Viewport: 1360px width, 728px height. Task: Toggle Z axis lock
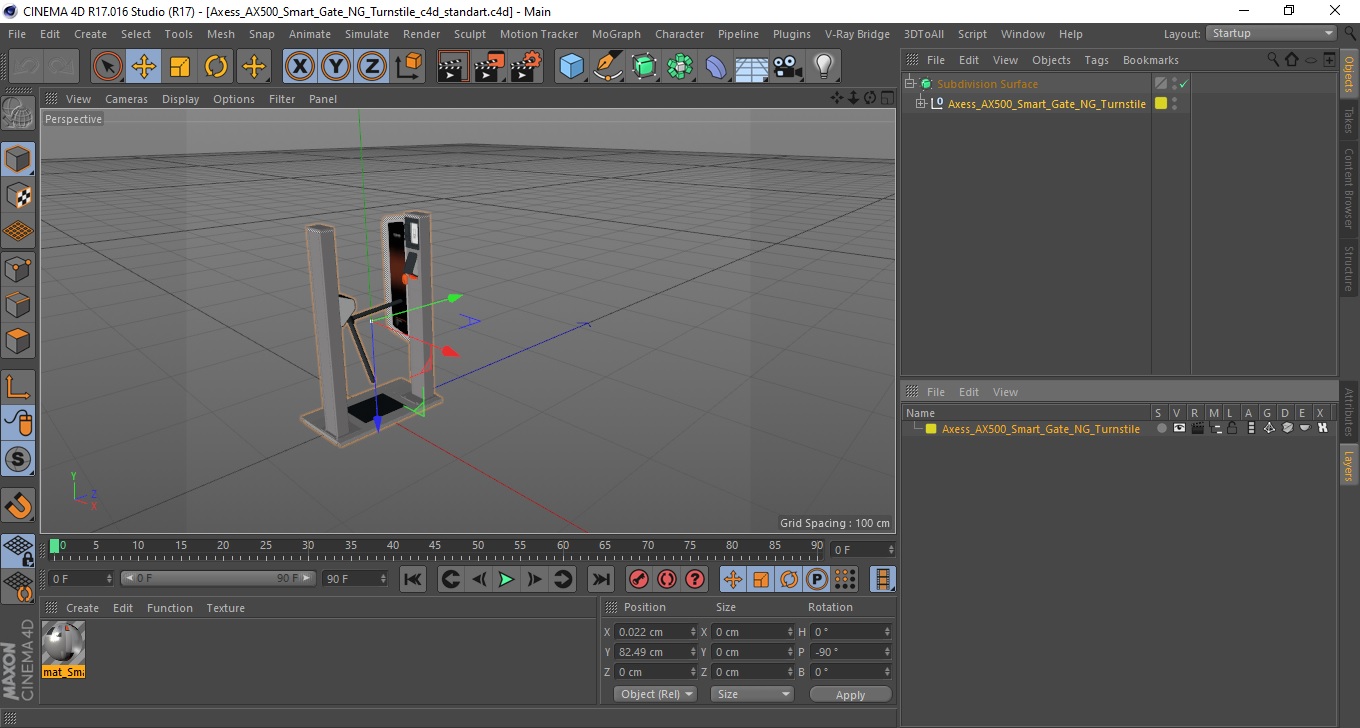[x=372, y=67]
